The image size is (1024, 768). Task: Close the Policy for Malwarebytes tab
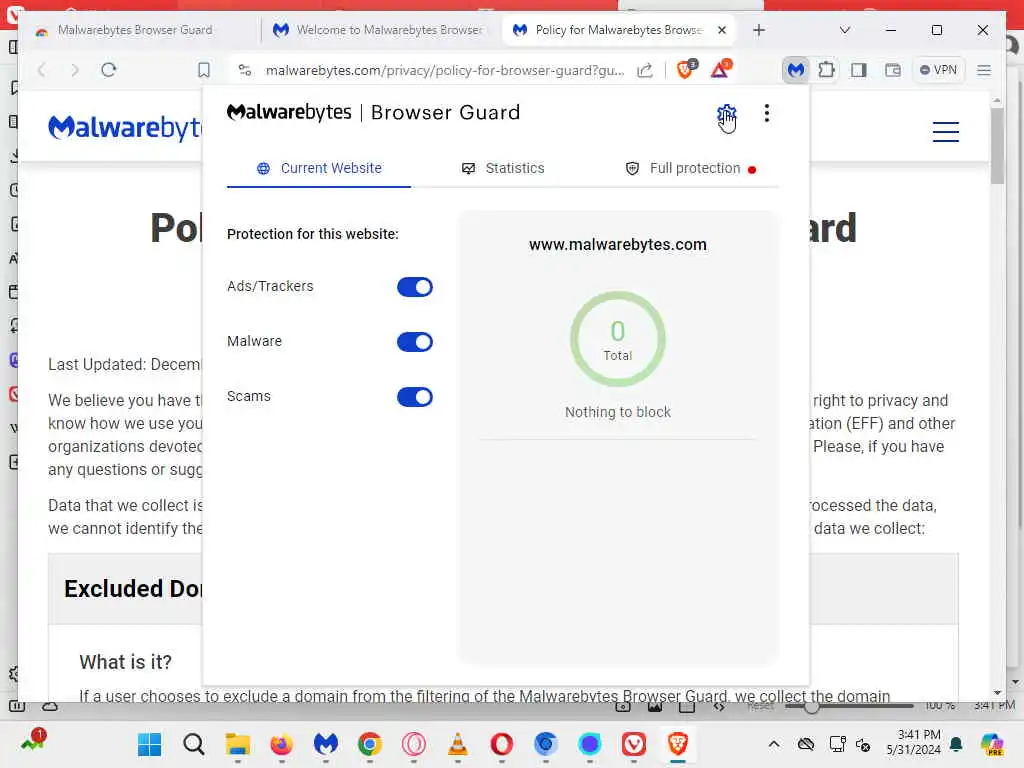(x=722, y=30)
